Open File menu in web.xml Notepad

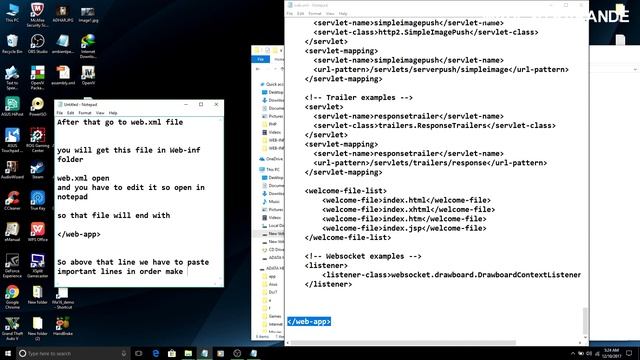point(289,13)
